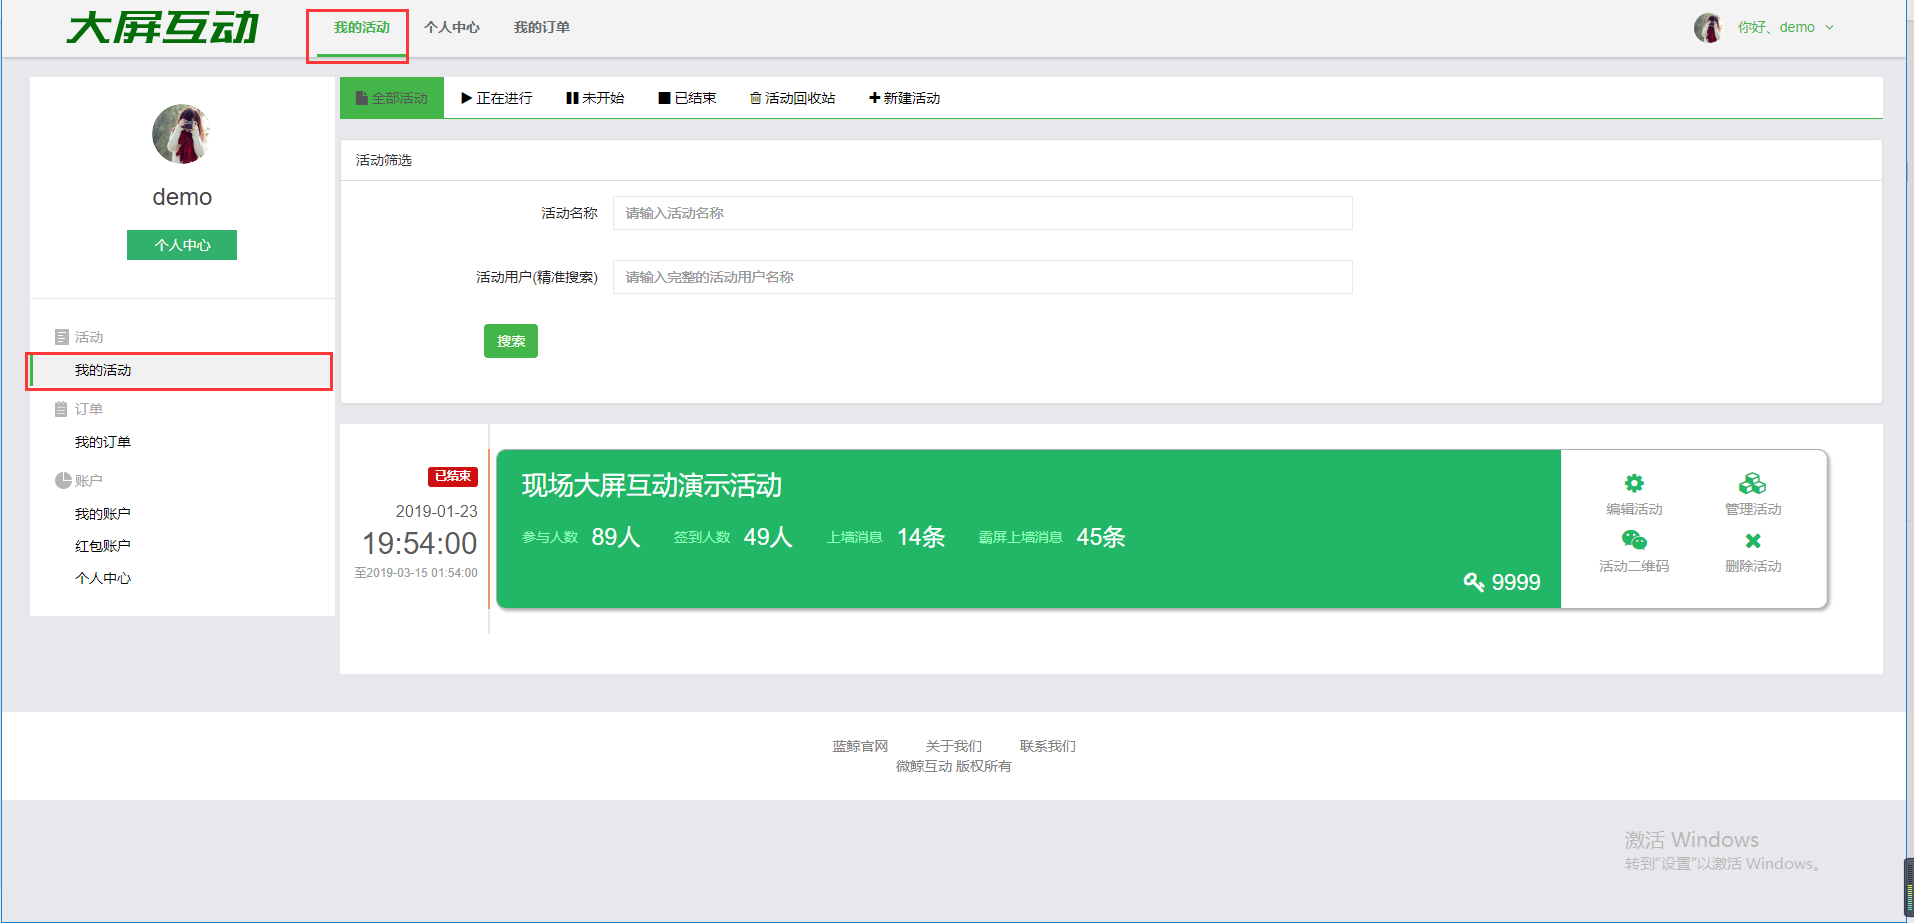Click 新建活动 to create an activity
The height and width of the screenshot is (923, 1914).
(904, 98)
